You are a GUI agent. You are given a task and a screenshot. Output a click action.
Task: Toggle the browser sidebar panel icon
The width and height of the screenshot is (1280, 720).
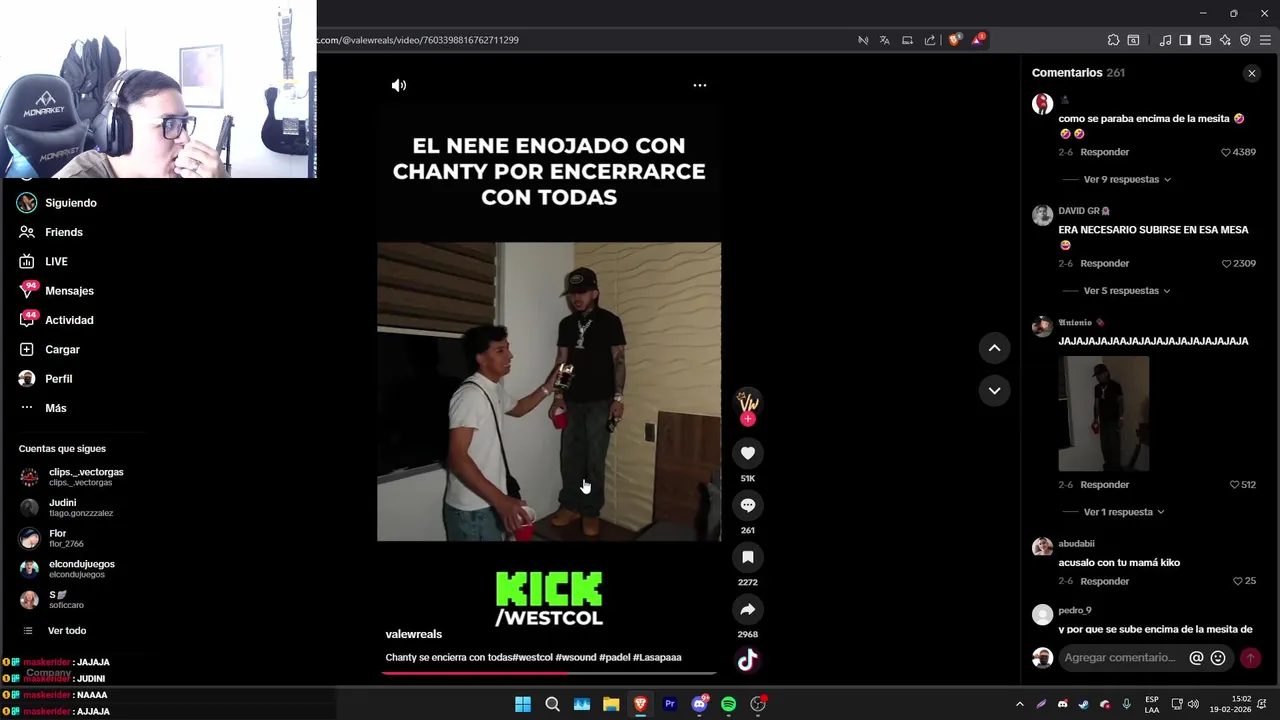pyautogui.click(x=1185, y=40)
